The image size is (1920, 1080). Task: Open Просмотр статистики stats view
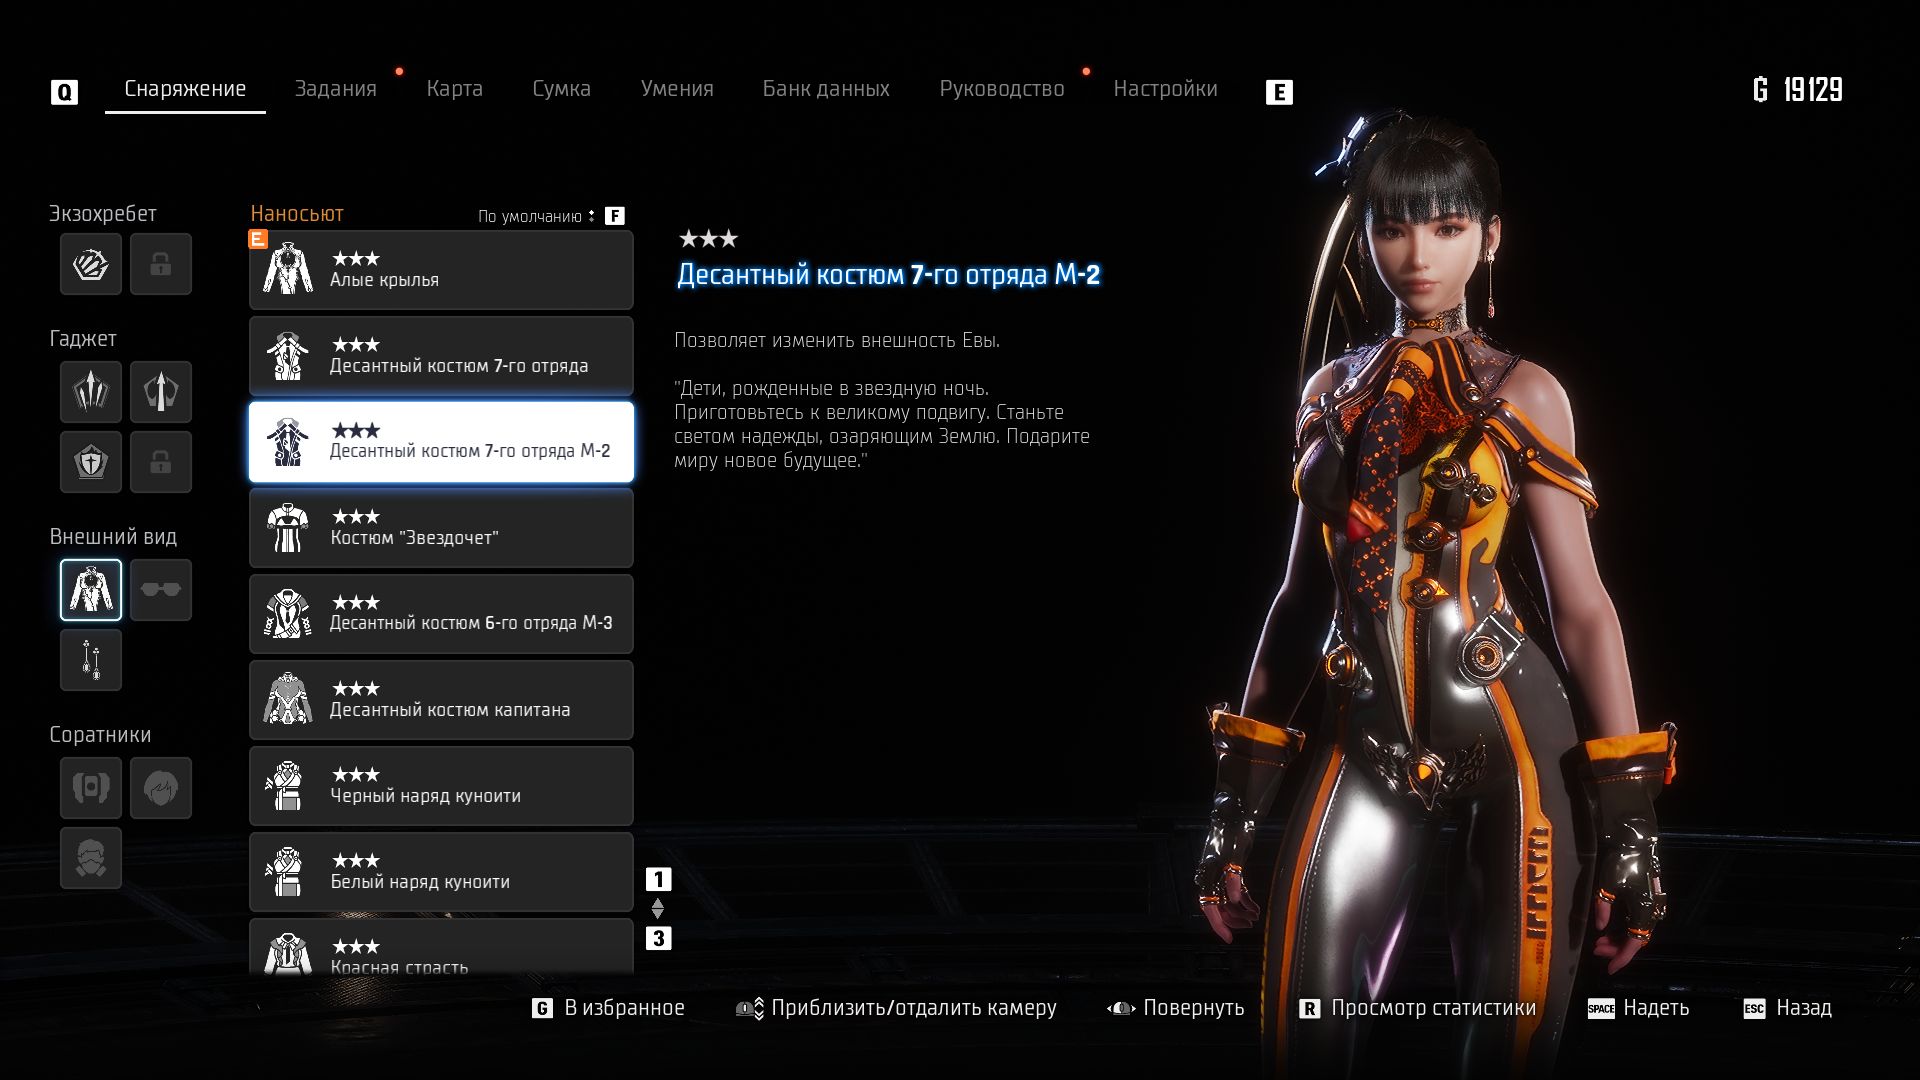pos(1432,1008)
